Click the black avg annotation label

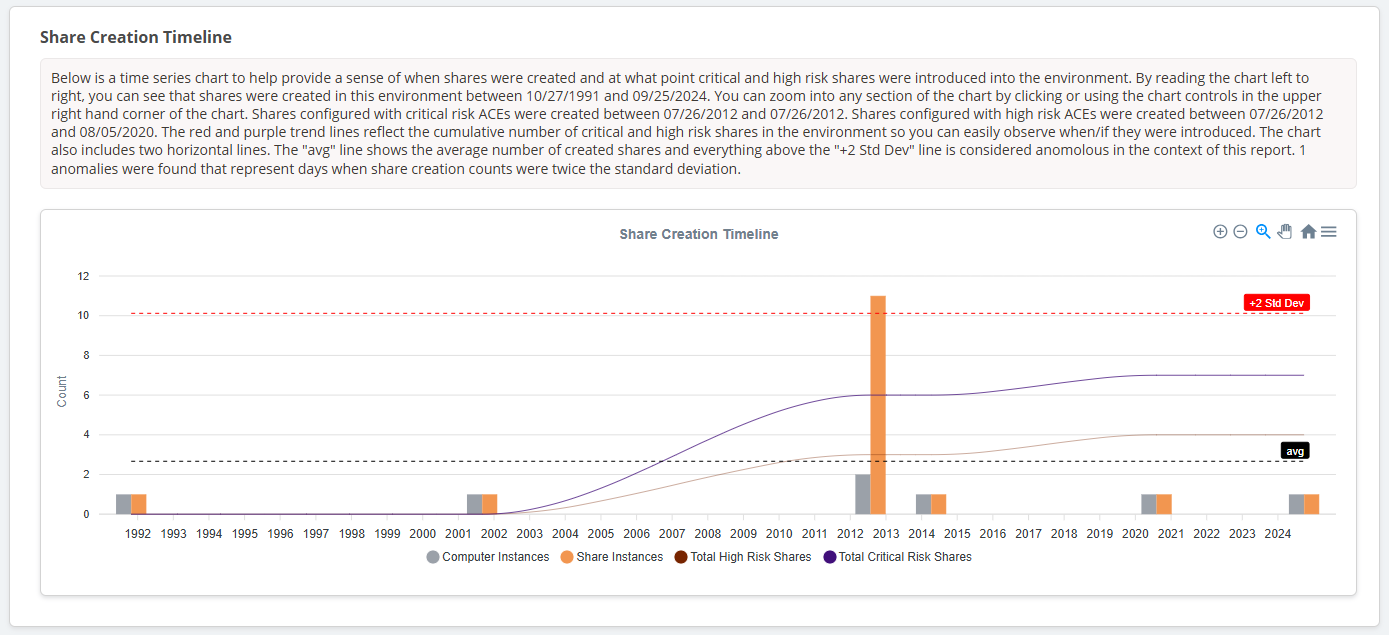coord(1295,451)
